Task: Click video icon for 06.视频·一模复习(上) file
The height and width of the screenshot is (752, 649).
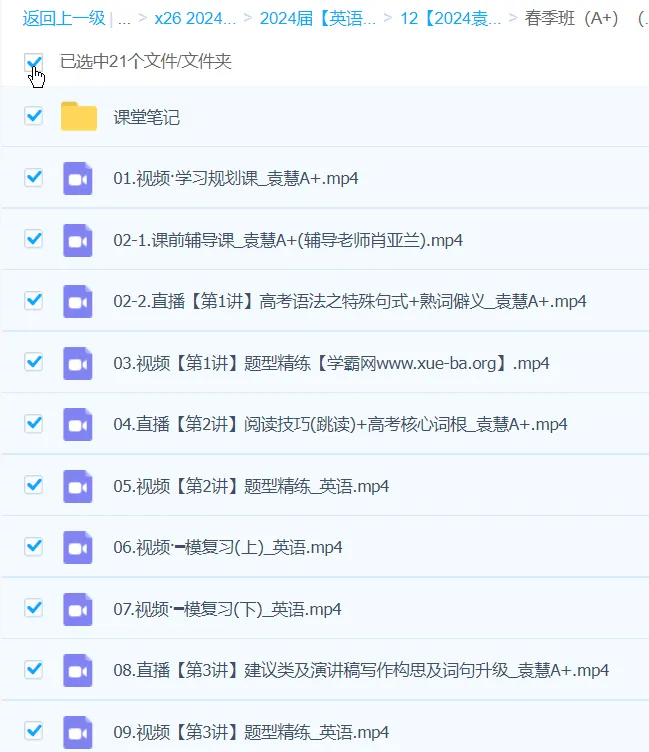Action: coord(78,547)
